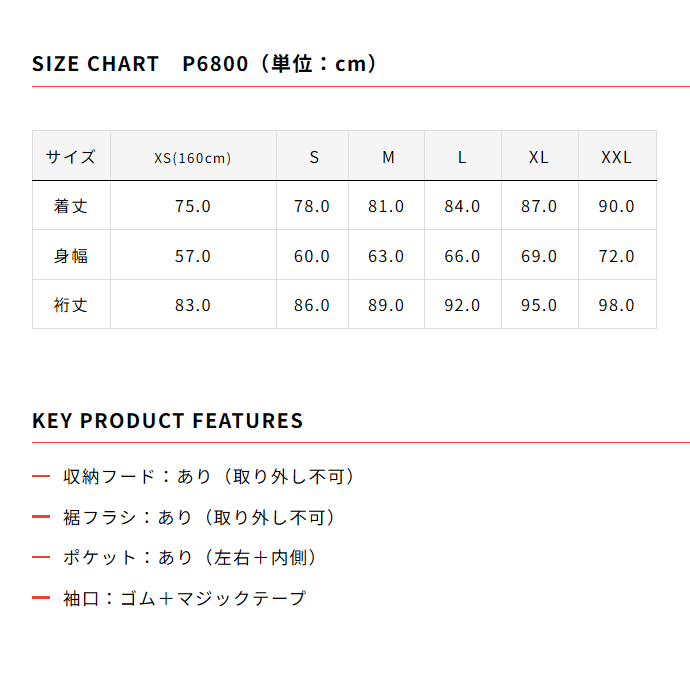
Task: Click the 75.0 length value
Action: coord(193,206)
